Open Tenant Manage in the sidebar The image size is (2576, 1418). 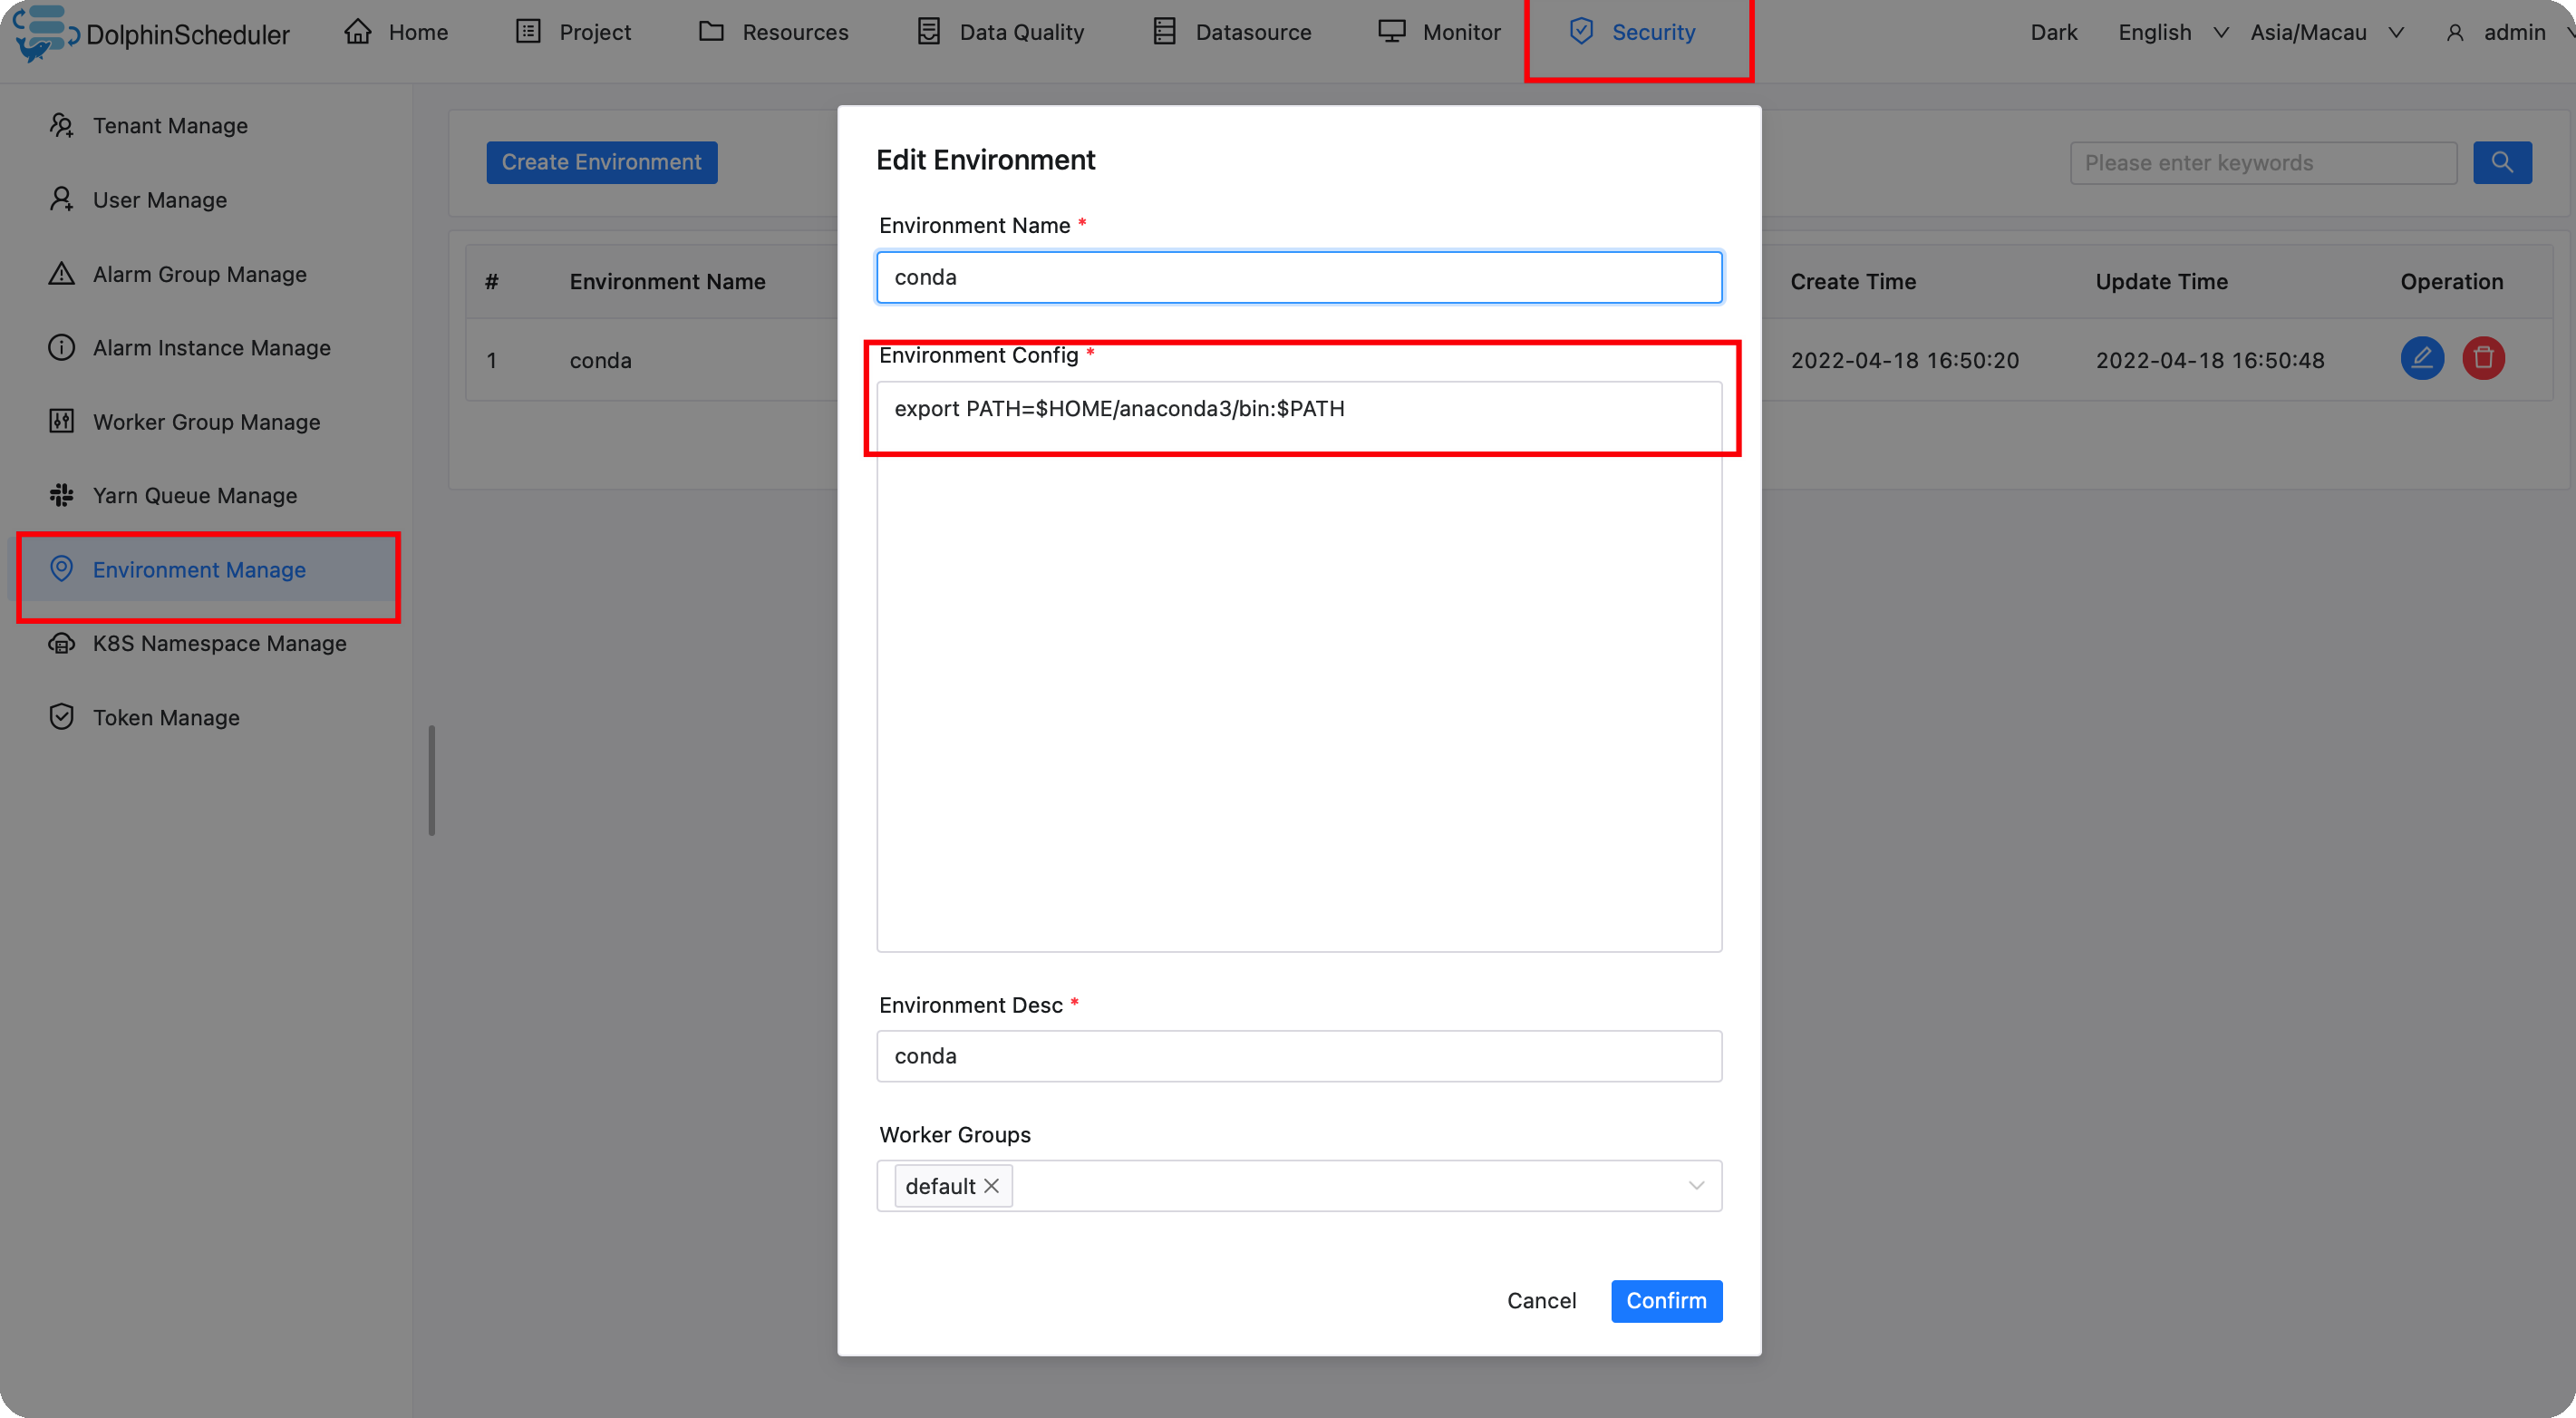click(170, 126)
